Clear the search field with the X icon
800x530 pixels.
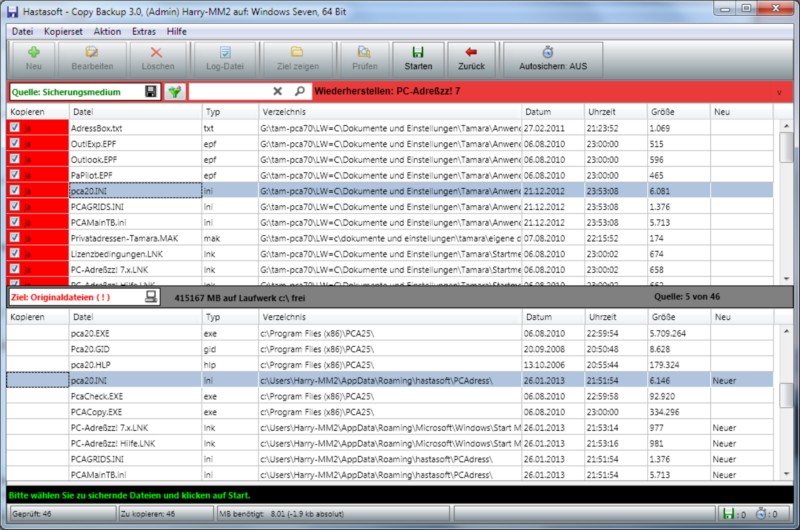278,92
